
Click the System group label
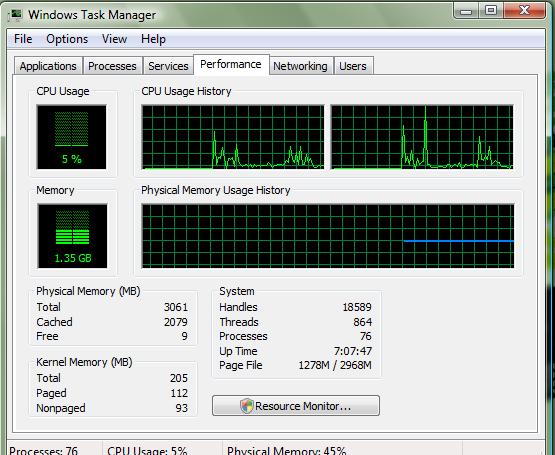[x=237, y=291]
